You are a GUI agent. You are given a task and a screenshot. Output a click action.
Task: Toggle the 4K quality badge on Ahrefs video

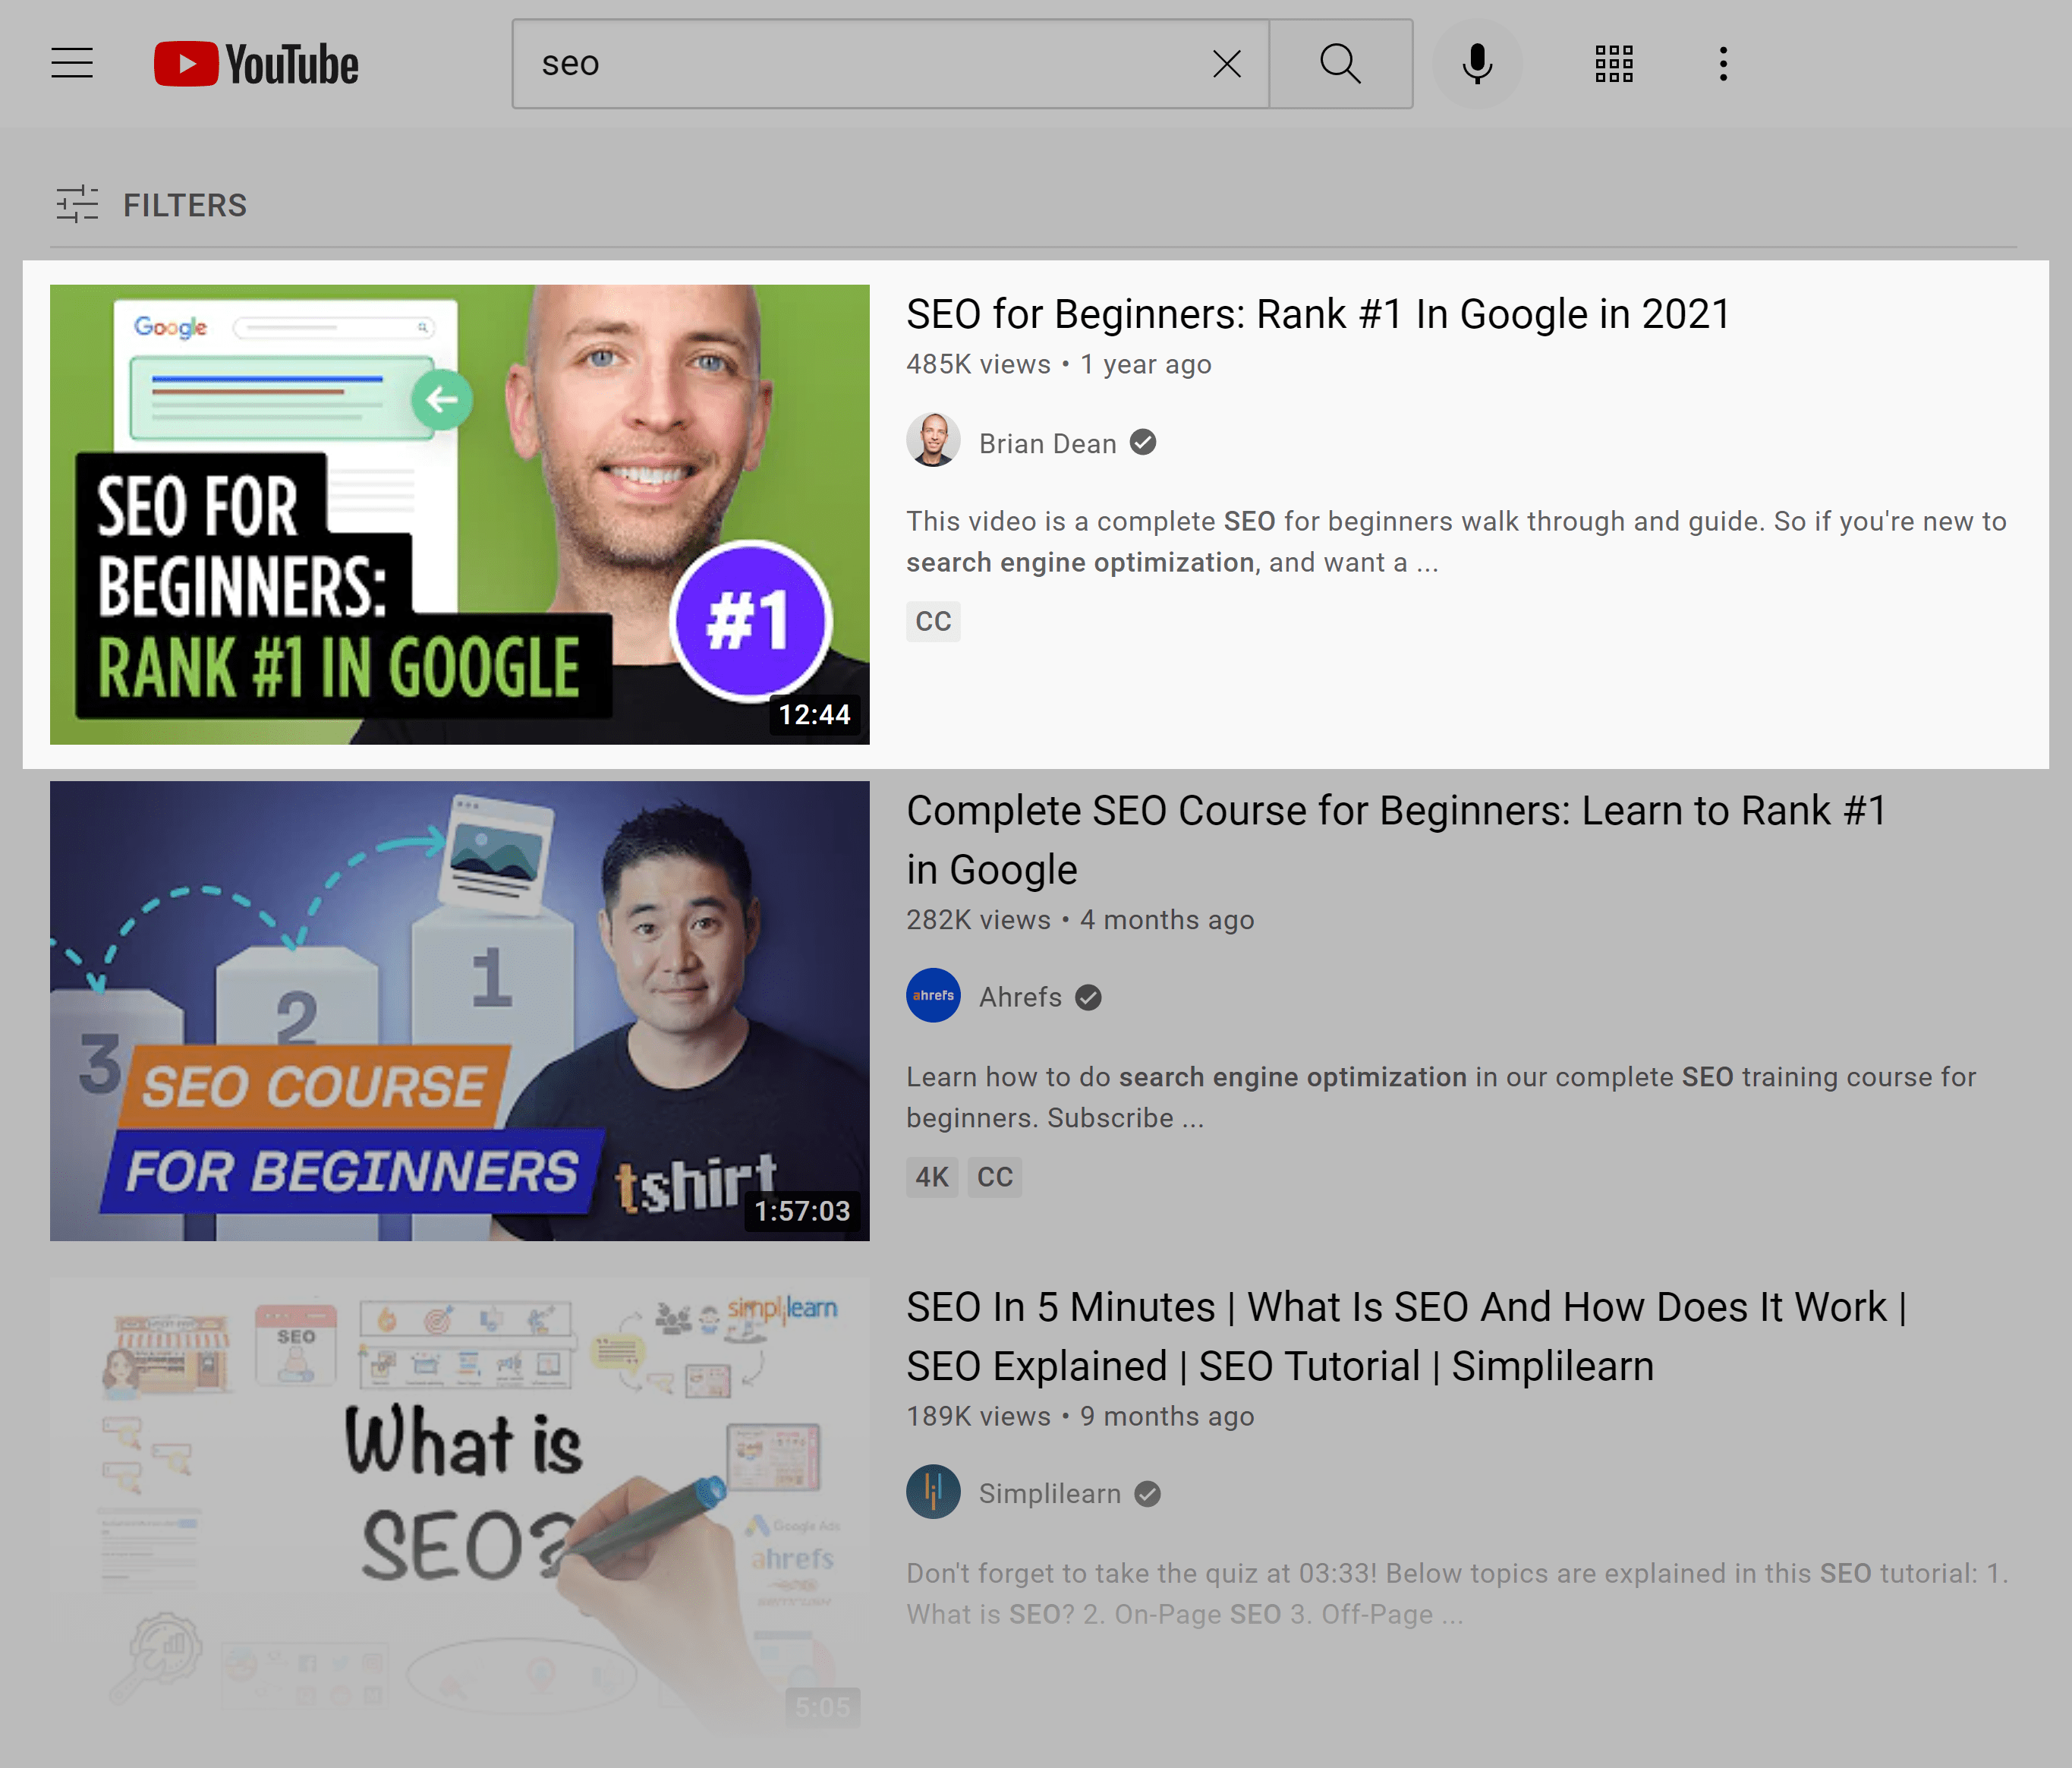point(933,1175)
